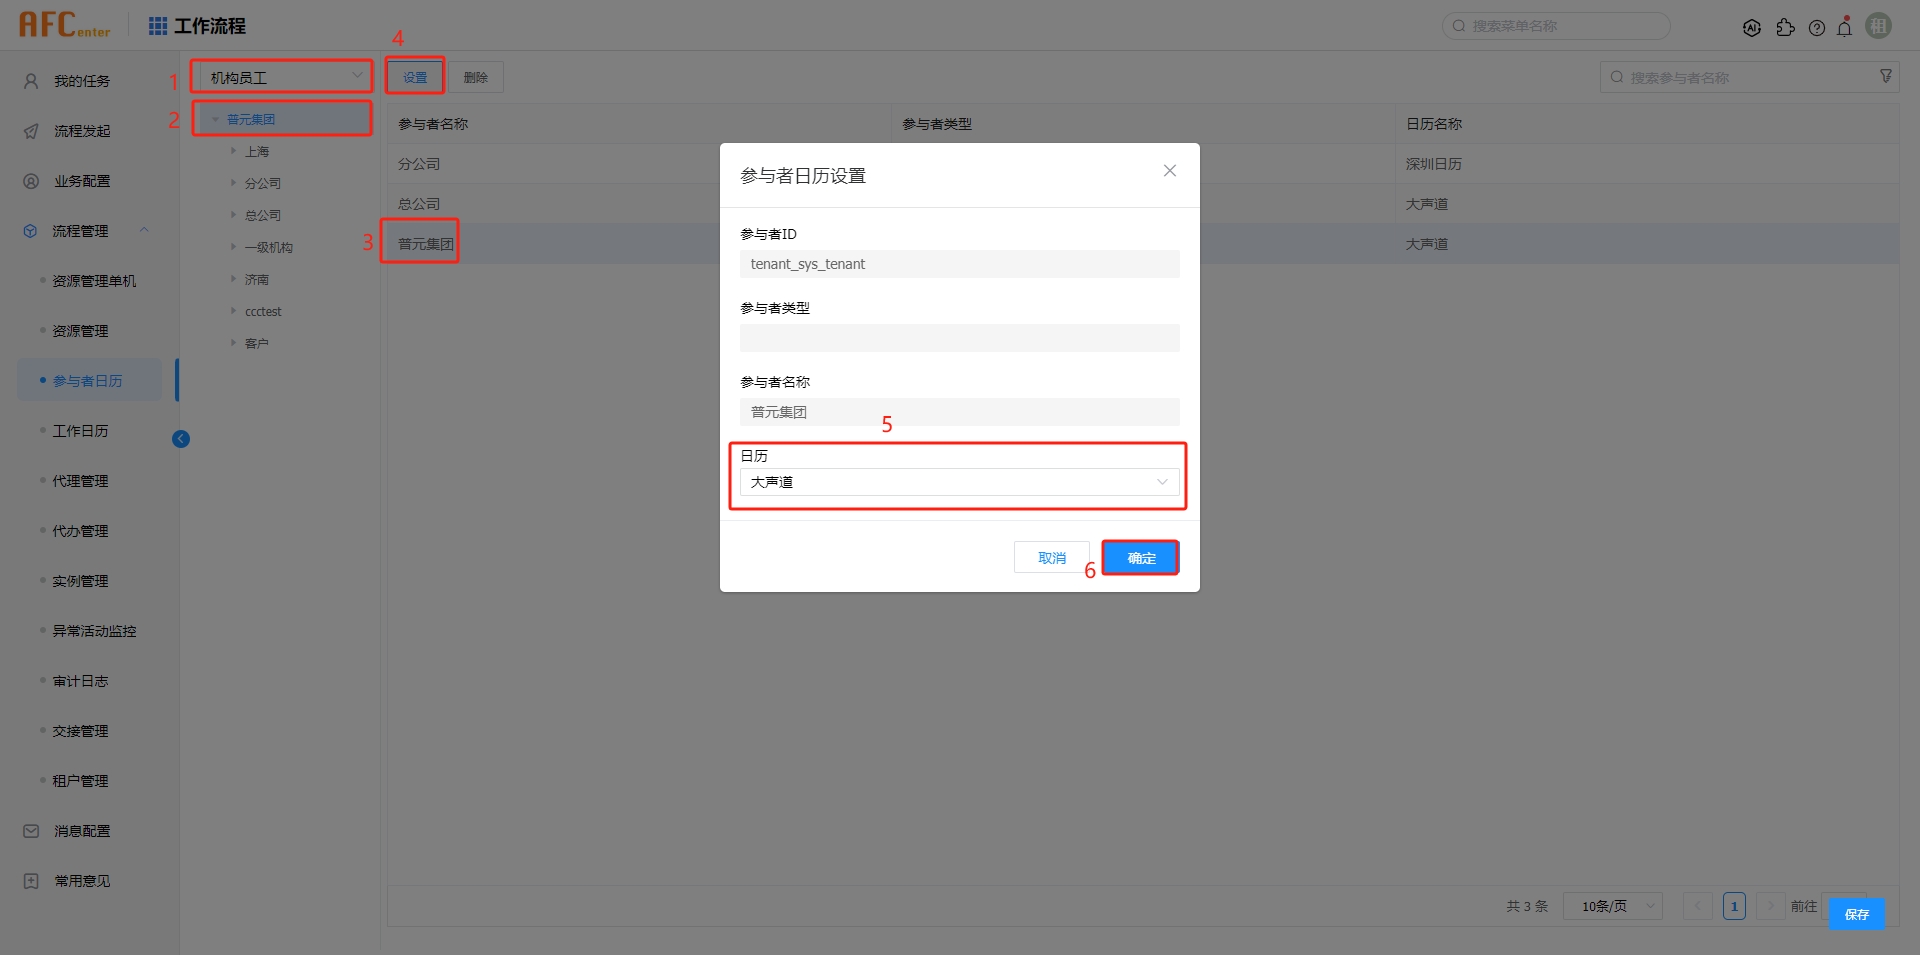Open the notification bell
Screen dimensions: 1920x955
[x=1845, y=27]
